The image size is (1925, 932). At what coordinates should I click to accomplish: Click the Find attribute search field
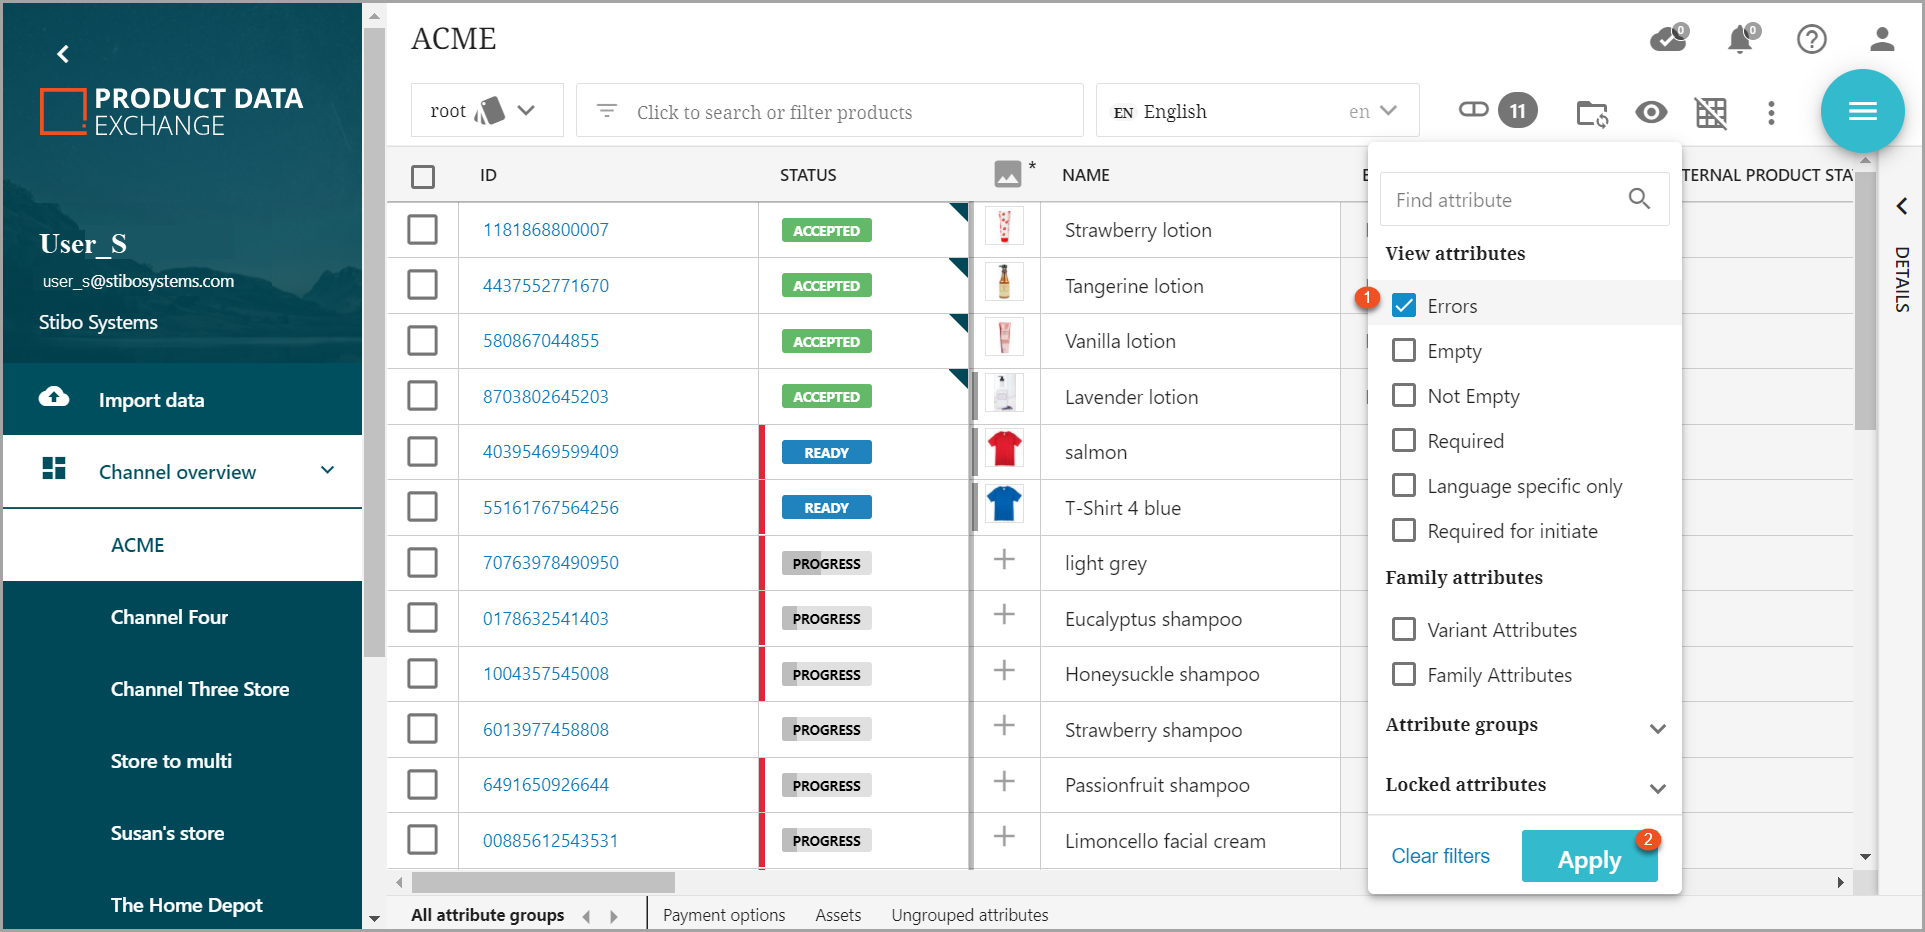(1505, 200)
